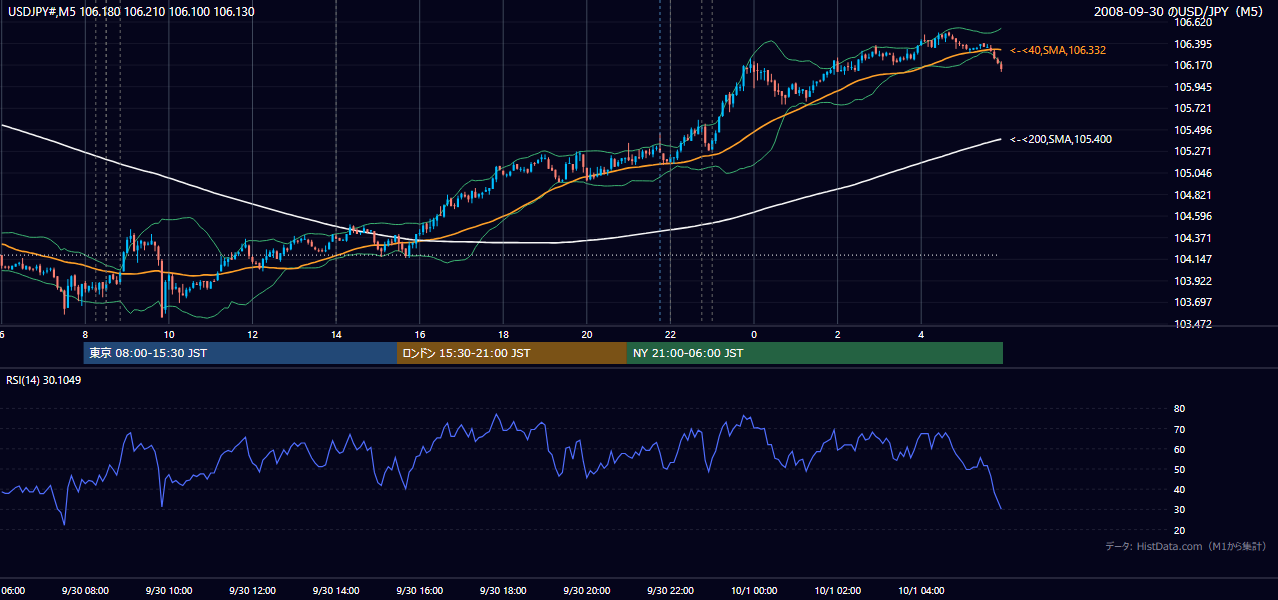The height and width of the screenshot is (600, 1278).
Task: Click the bottom time label 9/30 10:00
Action: pos(169,591)
